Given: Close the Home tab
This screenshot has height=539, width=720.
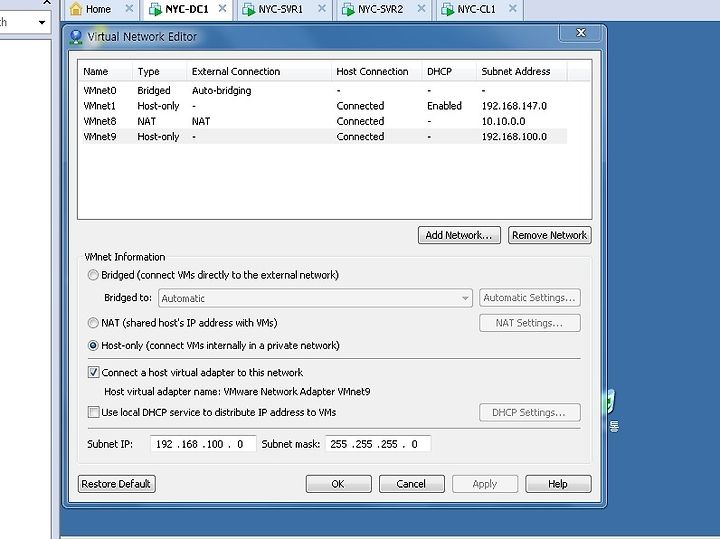Looking at the screenshot, I should tap(129, 8).
